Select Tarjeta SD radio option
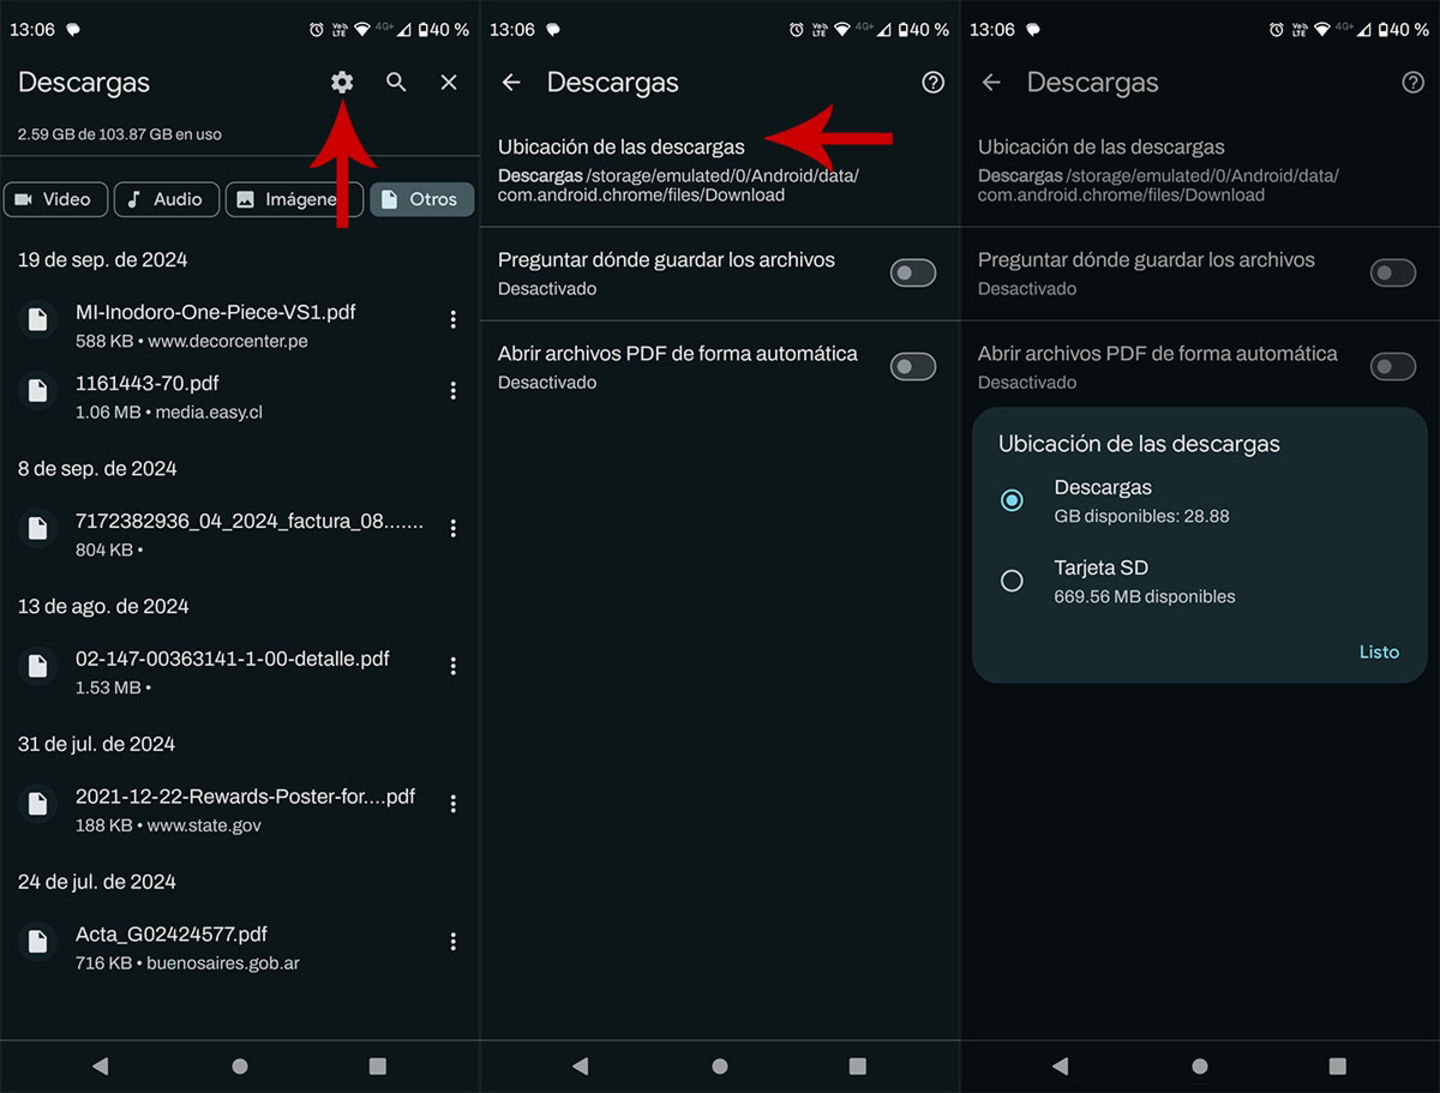The width and height of the screenshot is (1440, 1093). tap(1012, 580)
